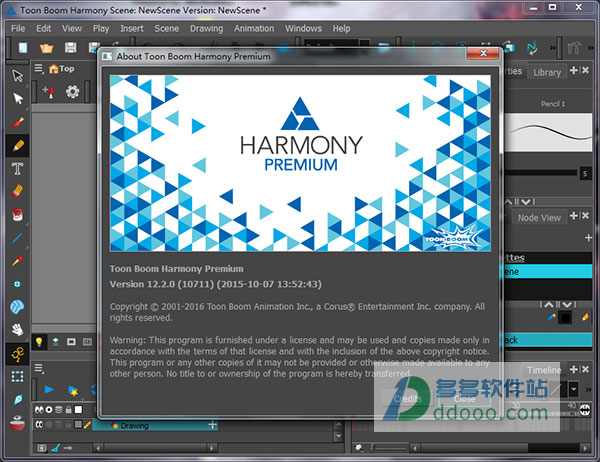Image resolution: width=600 pixels, height=462 pixels.
Task: Toggle solo mode circle in timeline header
Action: coord(49,410)
